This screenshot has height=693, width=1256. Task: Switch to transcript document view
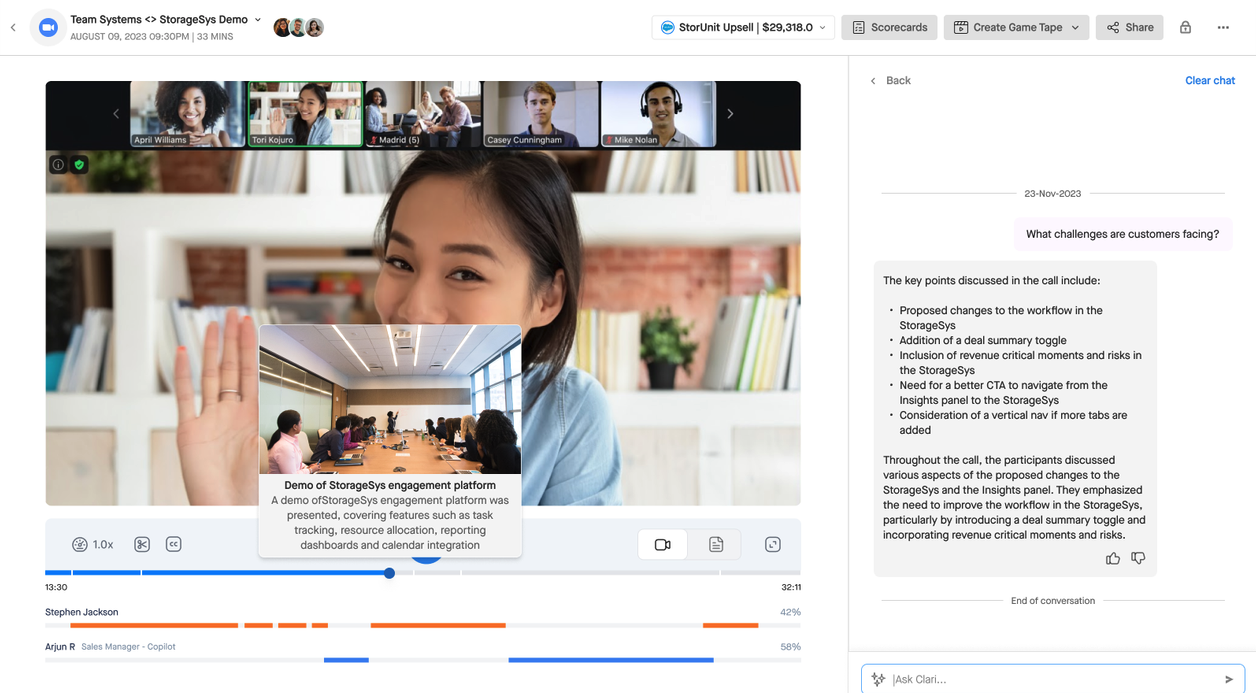click(x=716, y=544)
